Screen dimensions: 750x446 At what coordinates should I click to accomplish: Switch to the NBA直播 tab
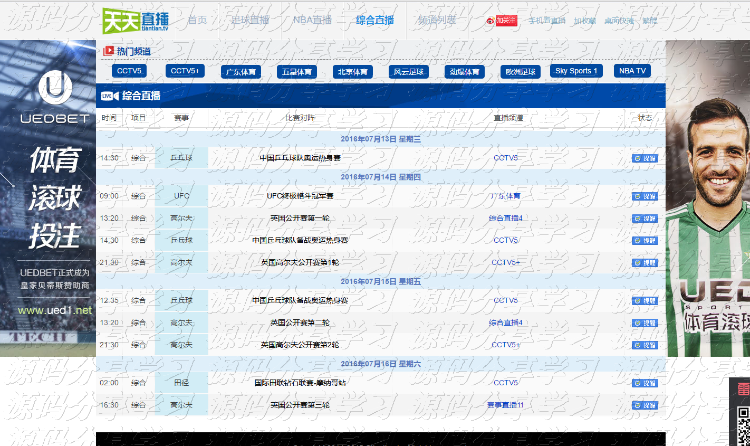click(312, 20)
